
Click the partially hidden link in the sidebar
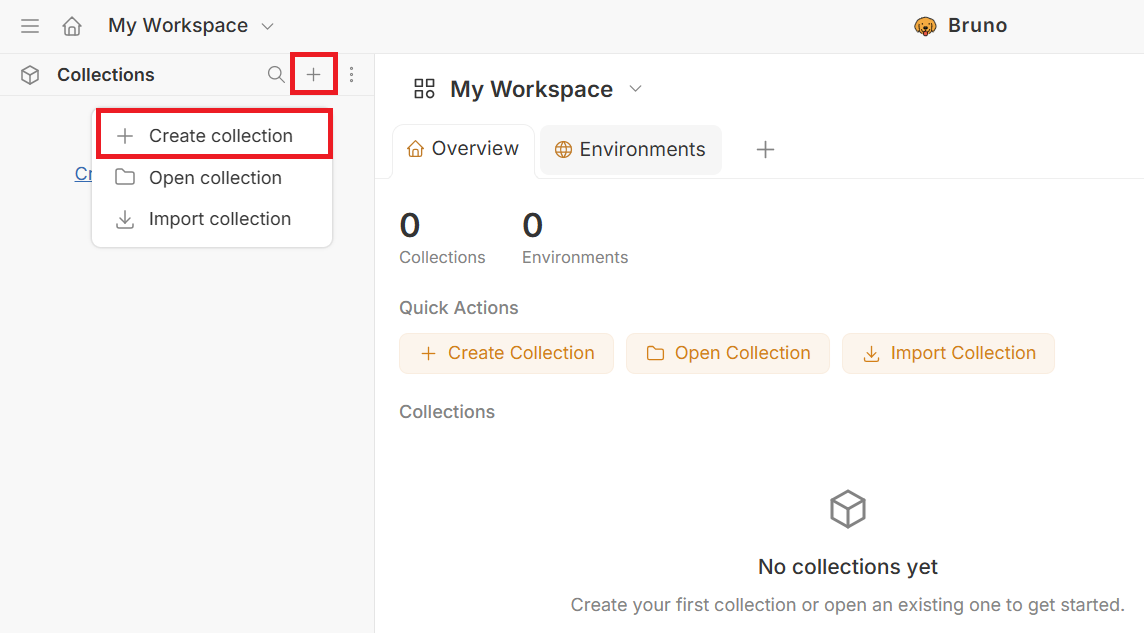point(83,174)
